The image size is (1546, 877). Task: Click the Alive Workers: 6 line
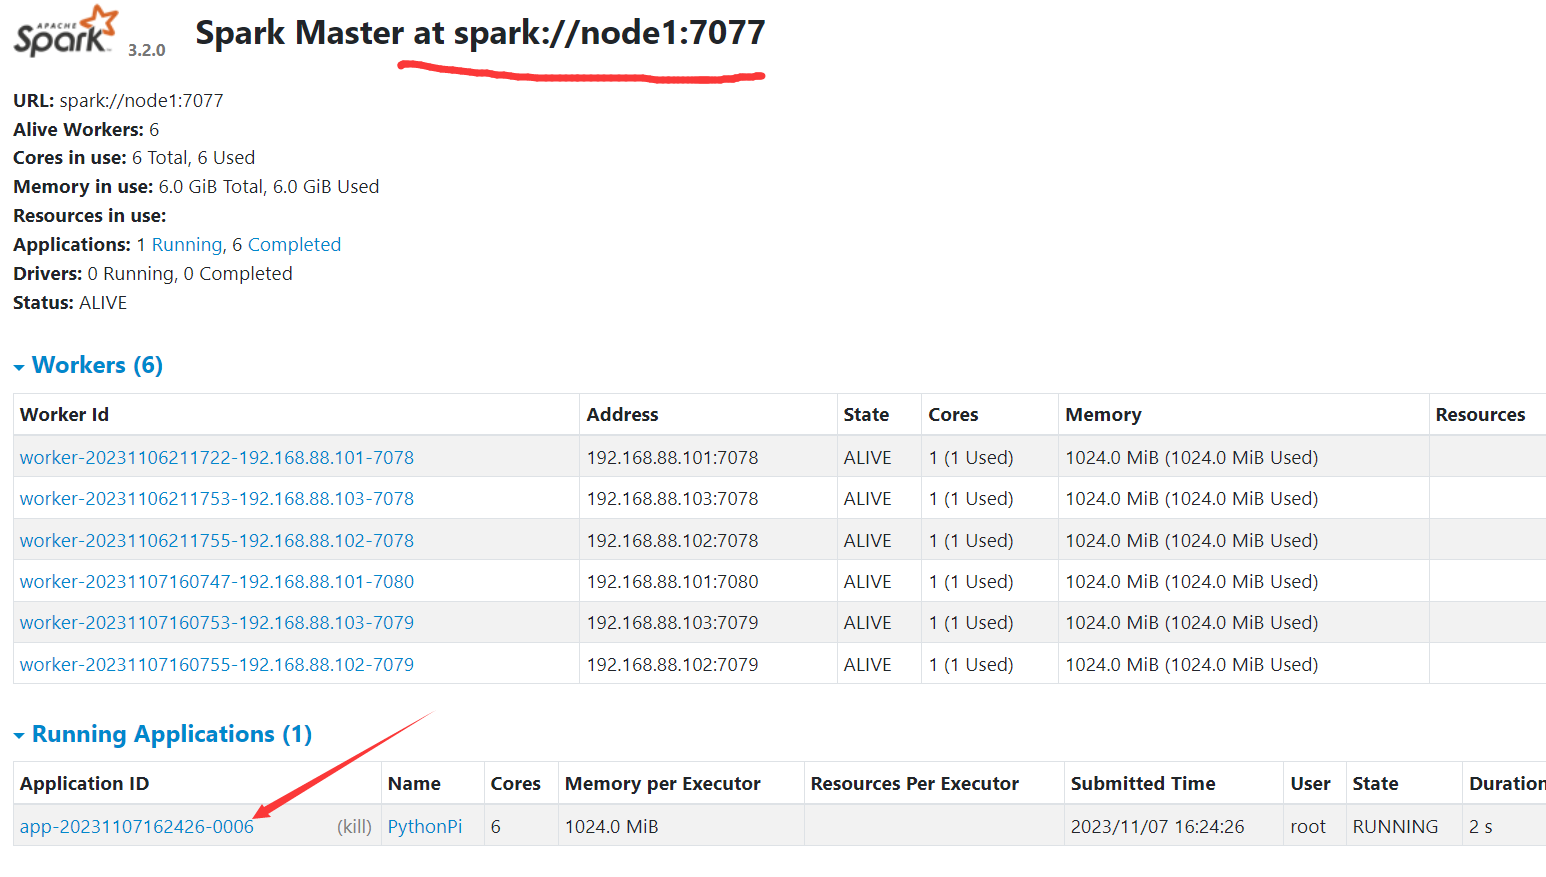[x=86, y=130]
